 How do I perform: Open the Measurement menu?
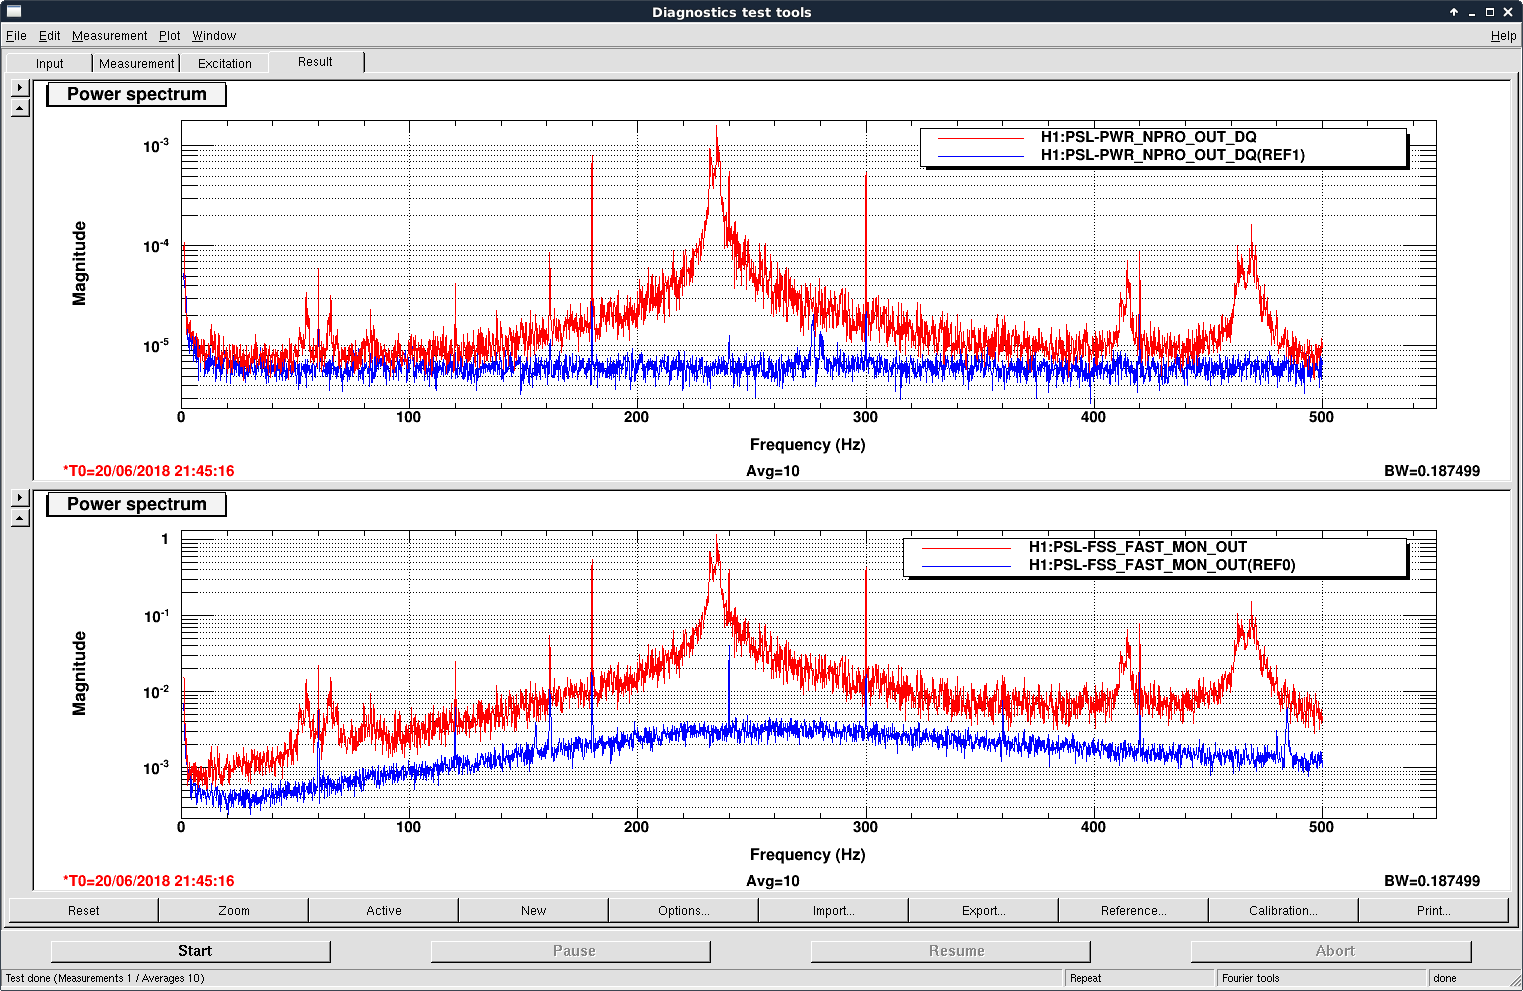(109, 36)
